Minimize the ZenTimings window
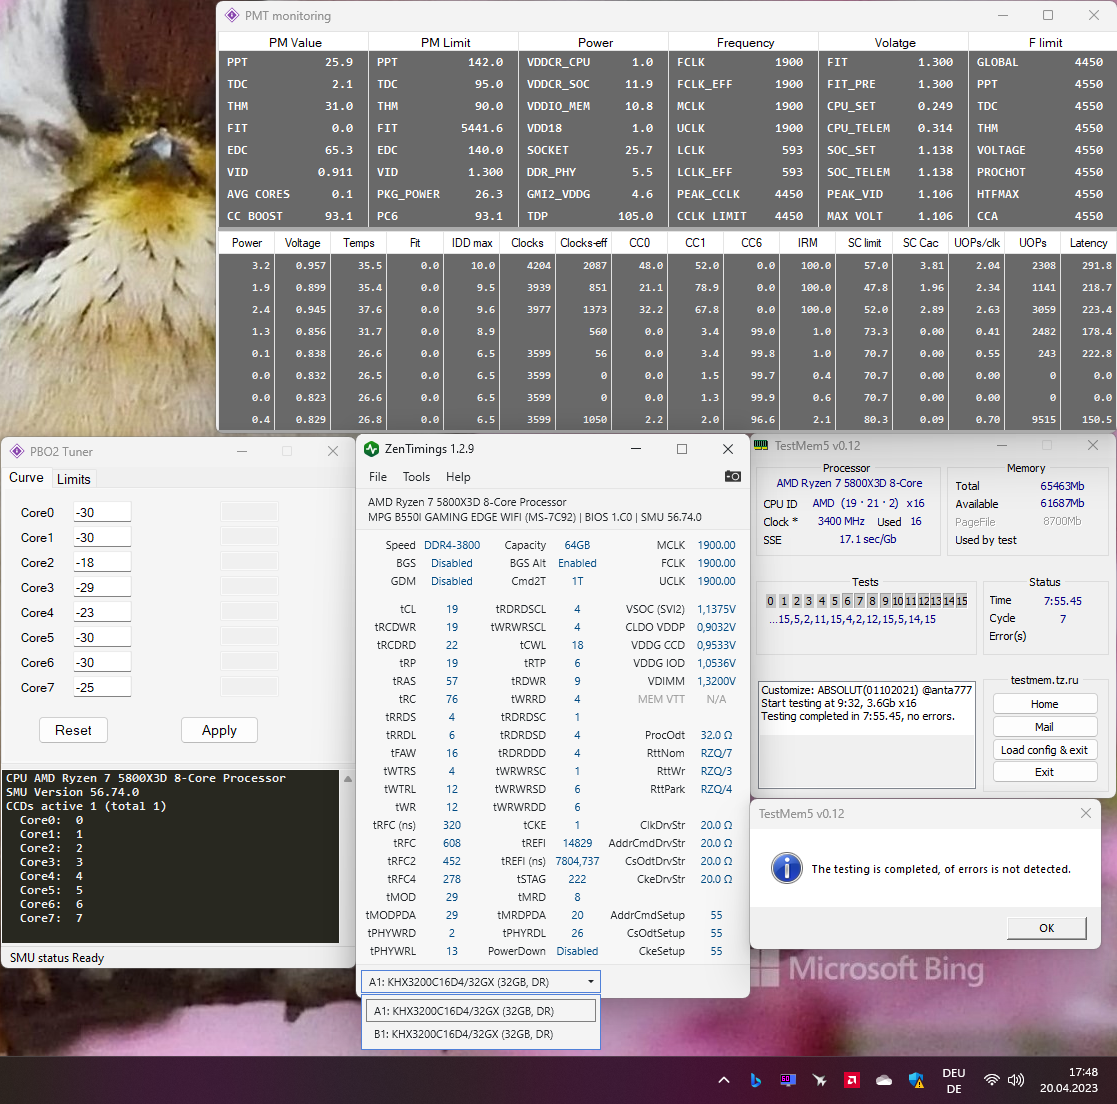 [636, 449]
